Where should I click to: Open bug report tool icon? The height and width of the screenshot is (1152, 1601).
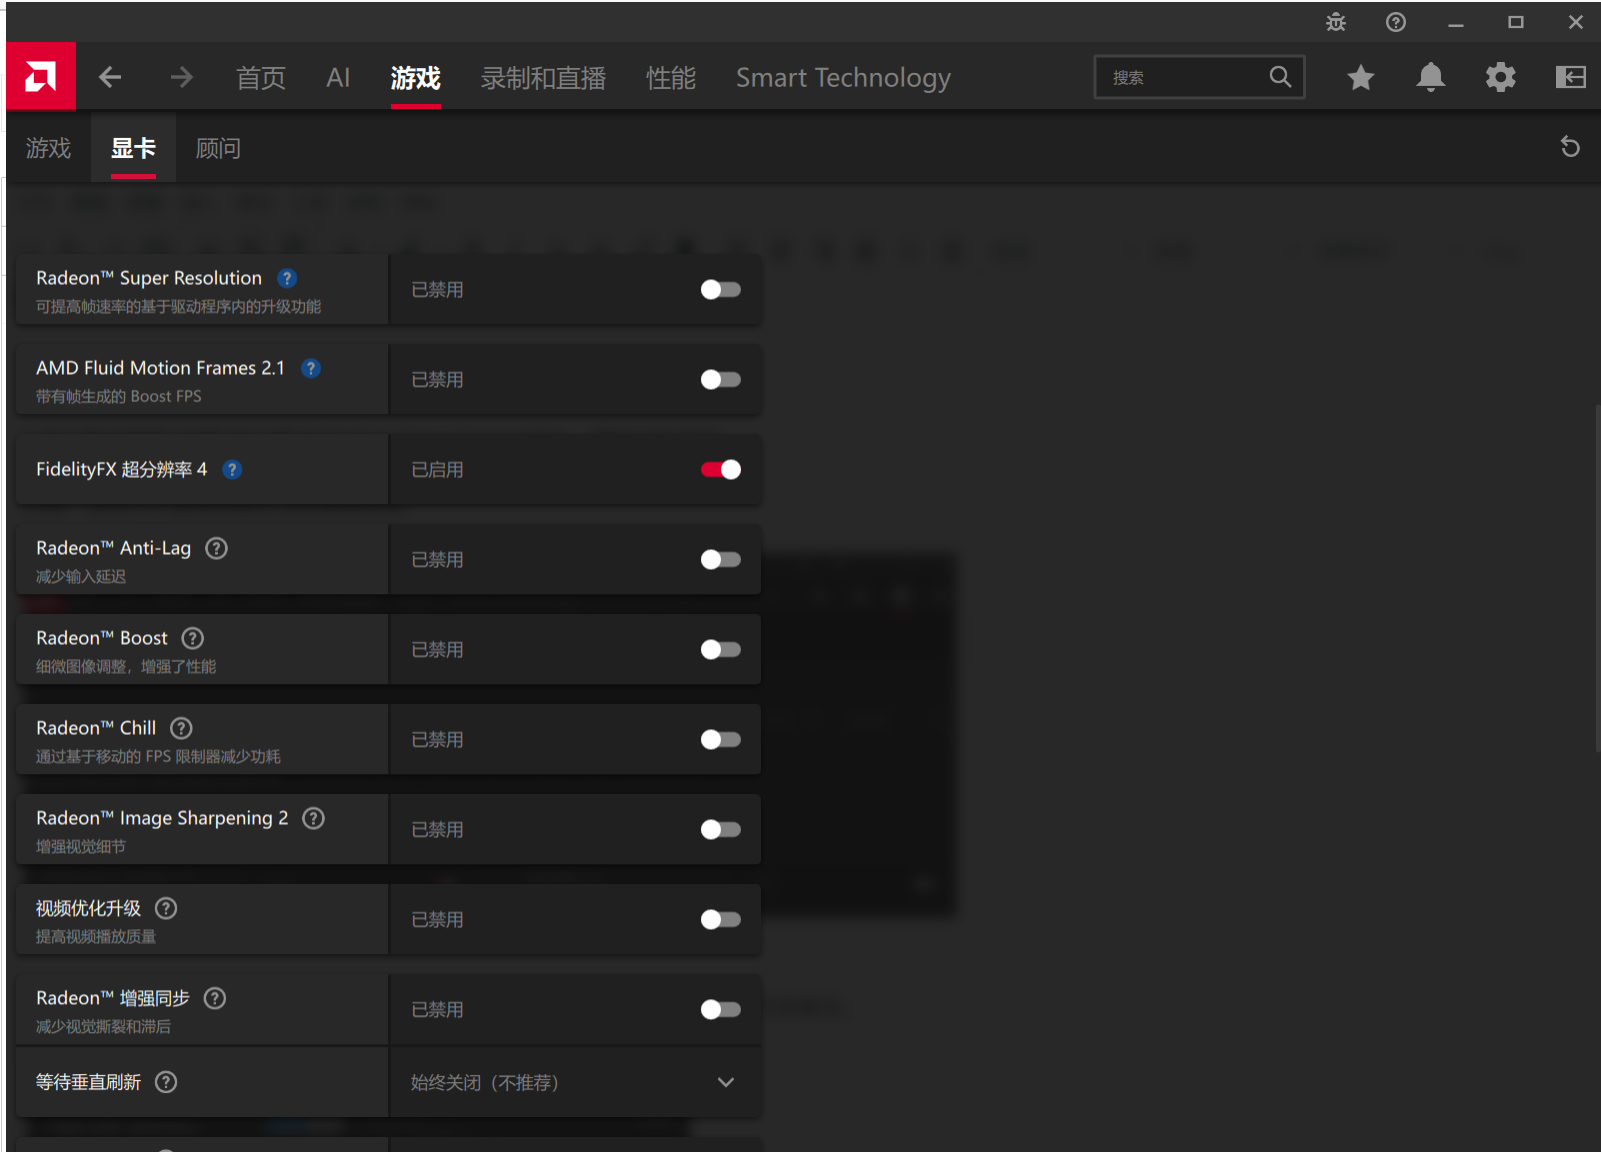pyautogui.click(x=1336, y=22)
